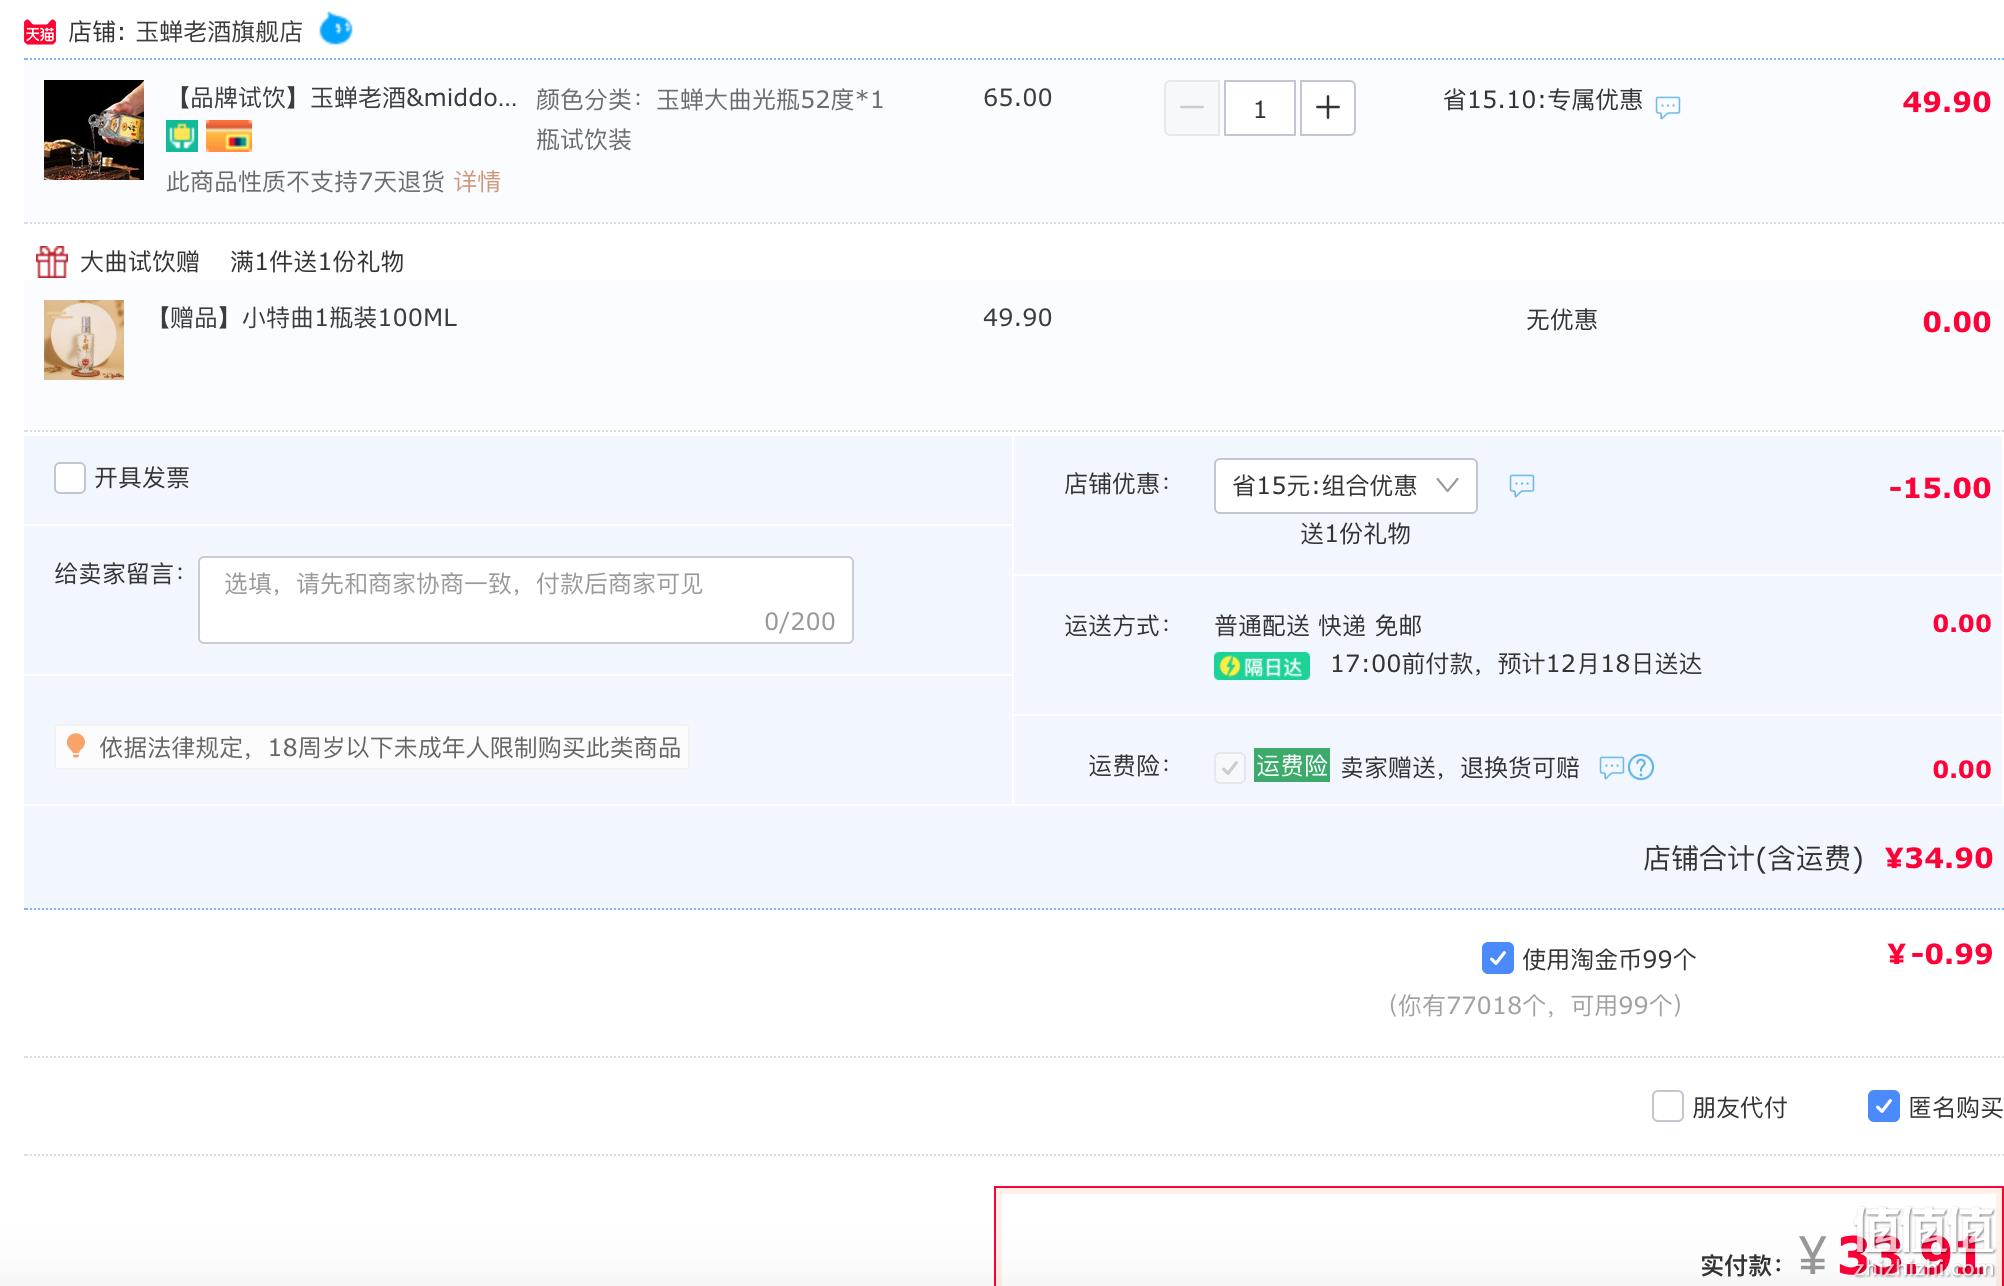Click the comment icon beside store discount dropdown
2004x1286 pixels.
(x=1522, y=486)
